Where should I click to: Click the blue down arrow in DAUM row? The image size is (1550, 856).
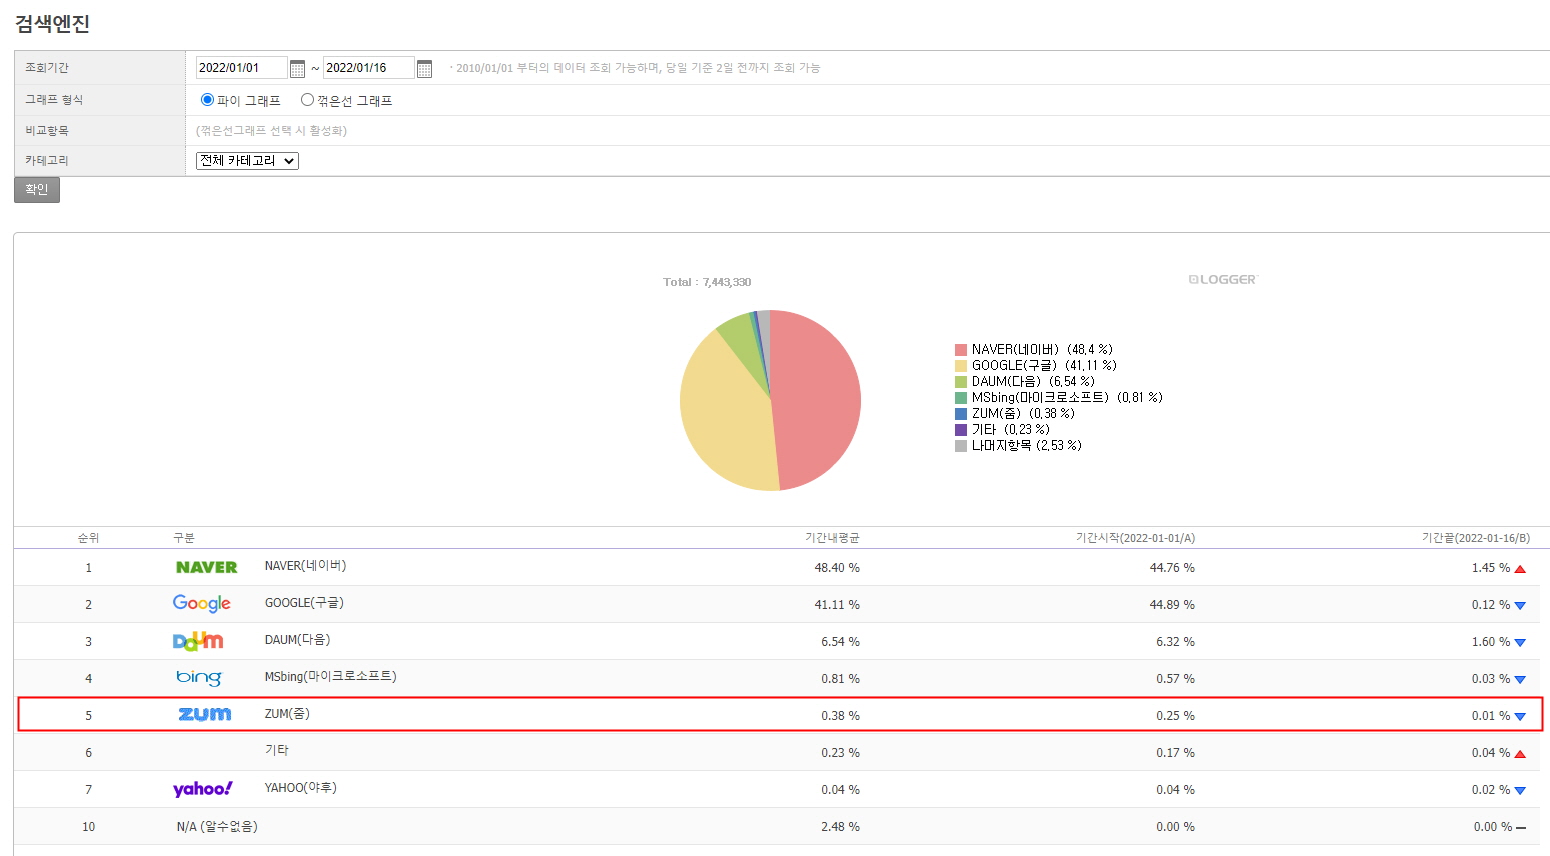pos(1520,643)
